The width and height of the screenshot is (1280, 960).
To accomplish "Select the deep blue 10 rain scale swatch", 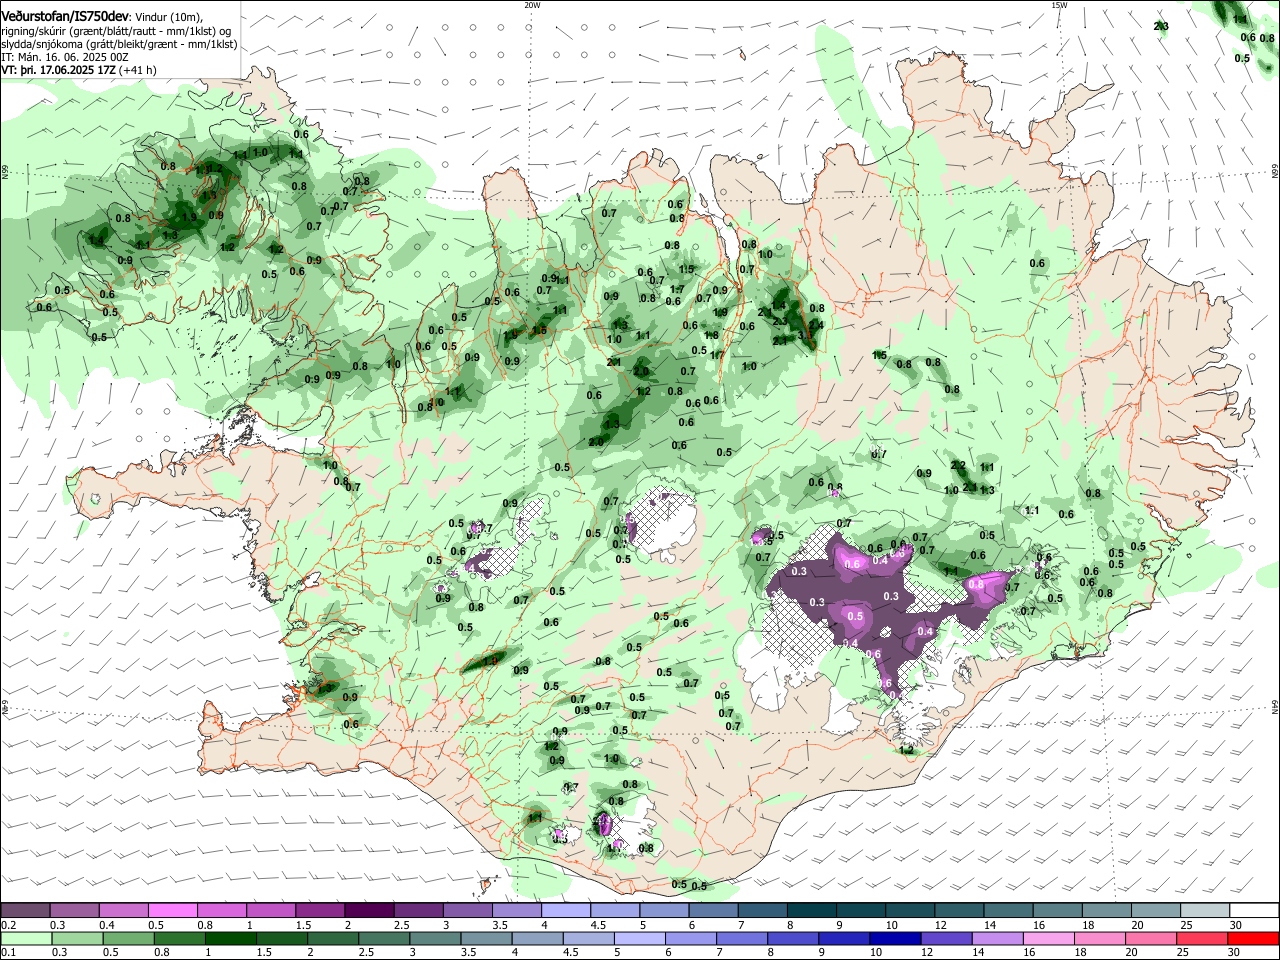I will (896, 938).
